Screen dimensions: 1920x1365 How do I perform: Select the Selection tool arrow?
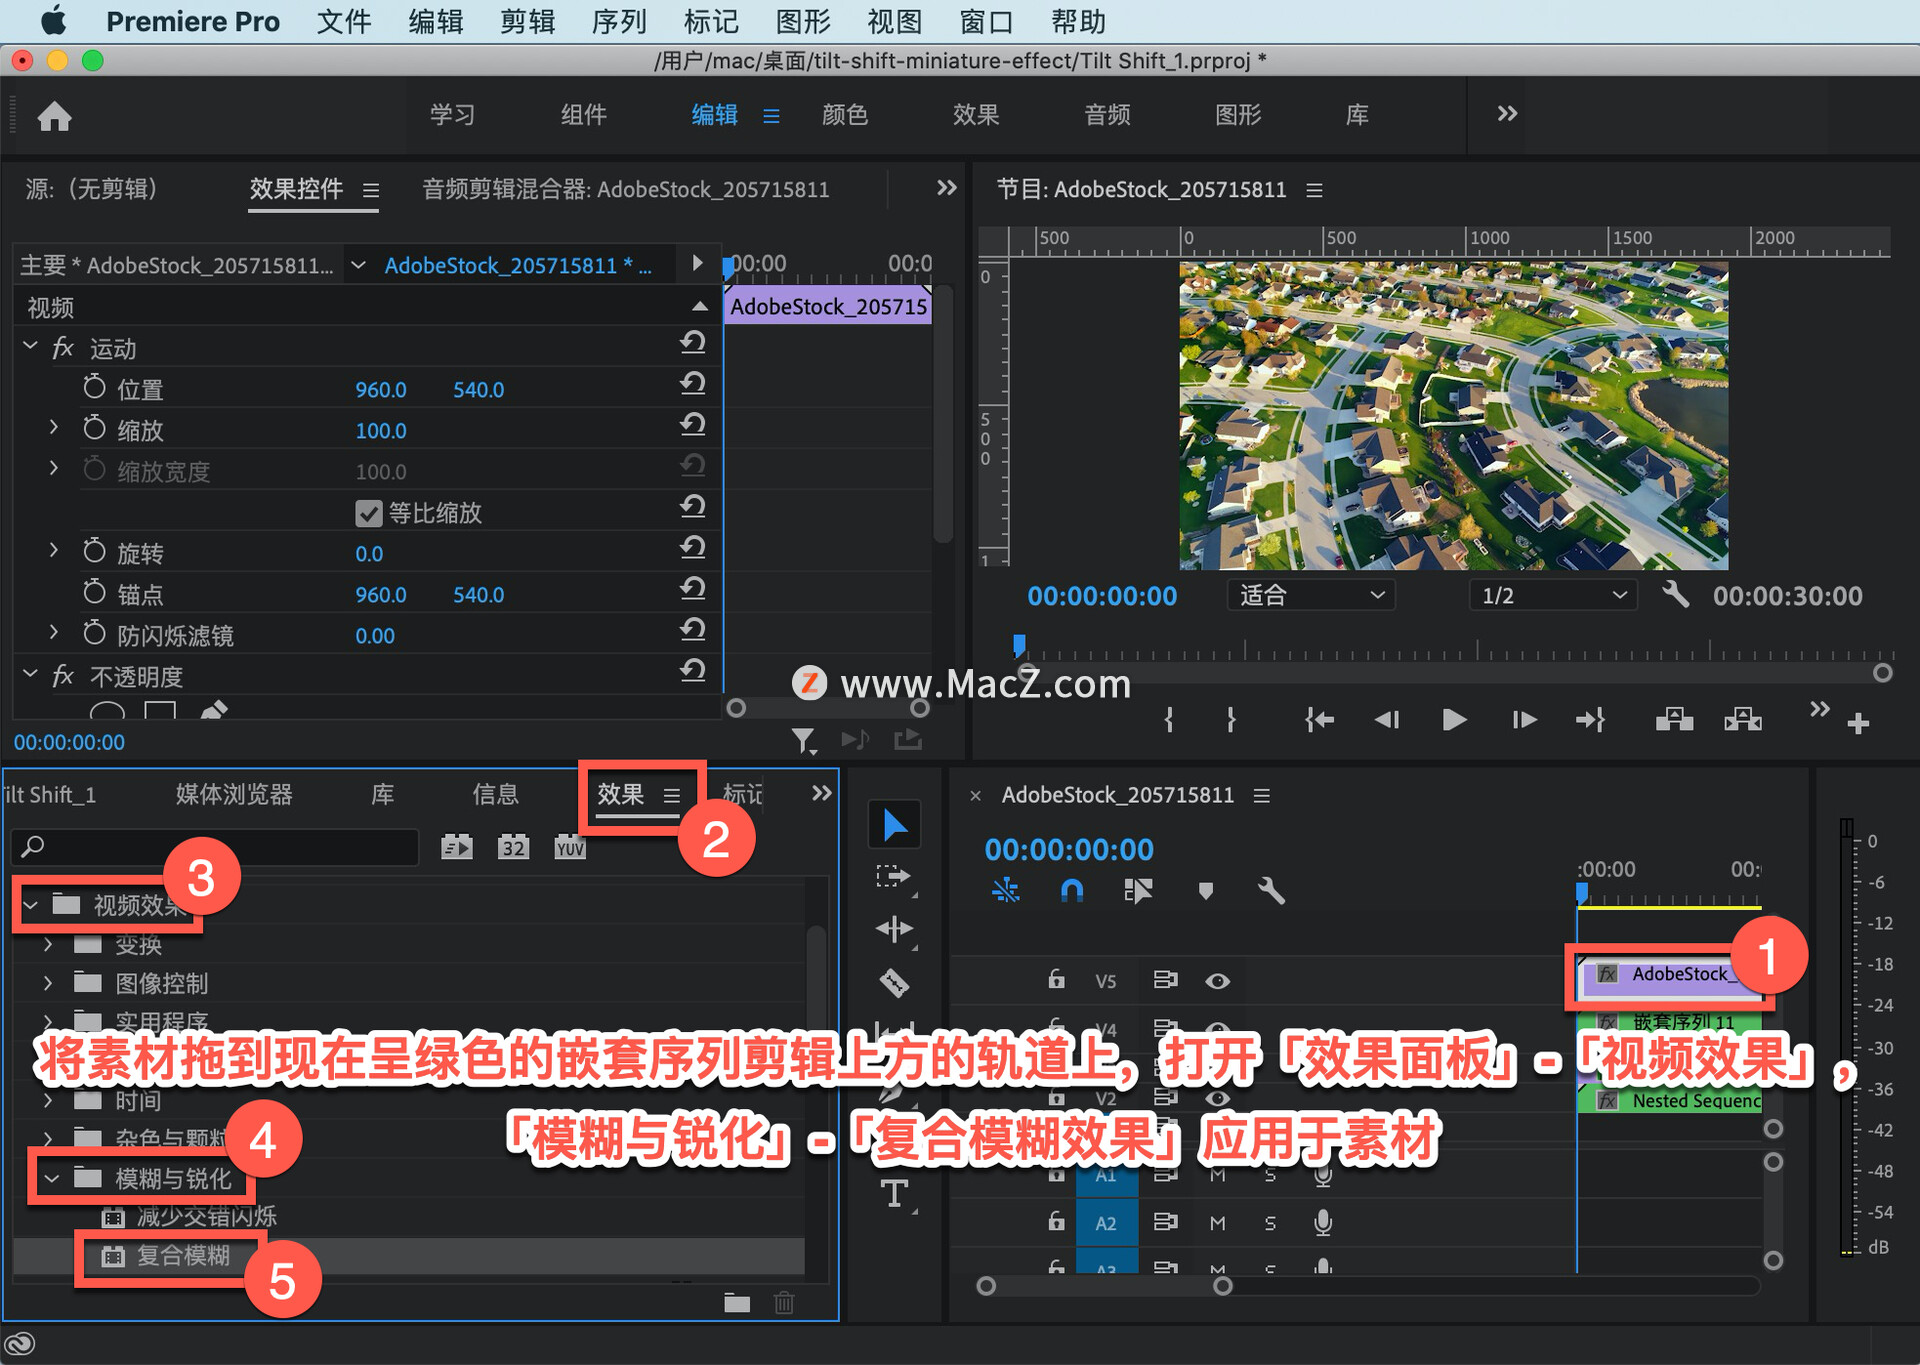point(895,826)
